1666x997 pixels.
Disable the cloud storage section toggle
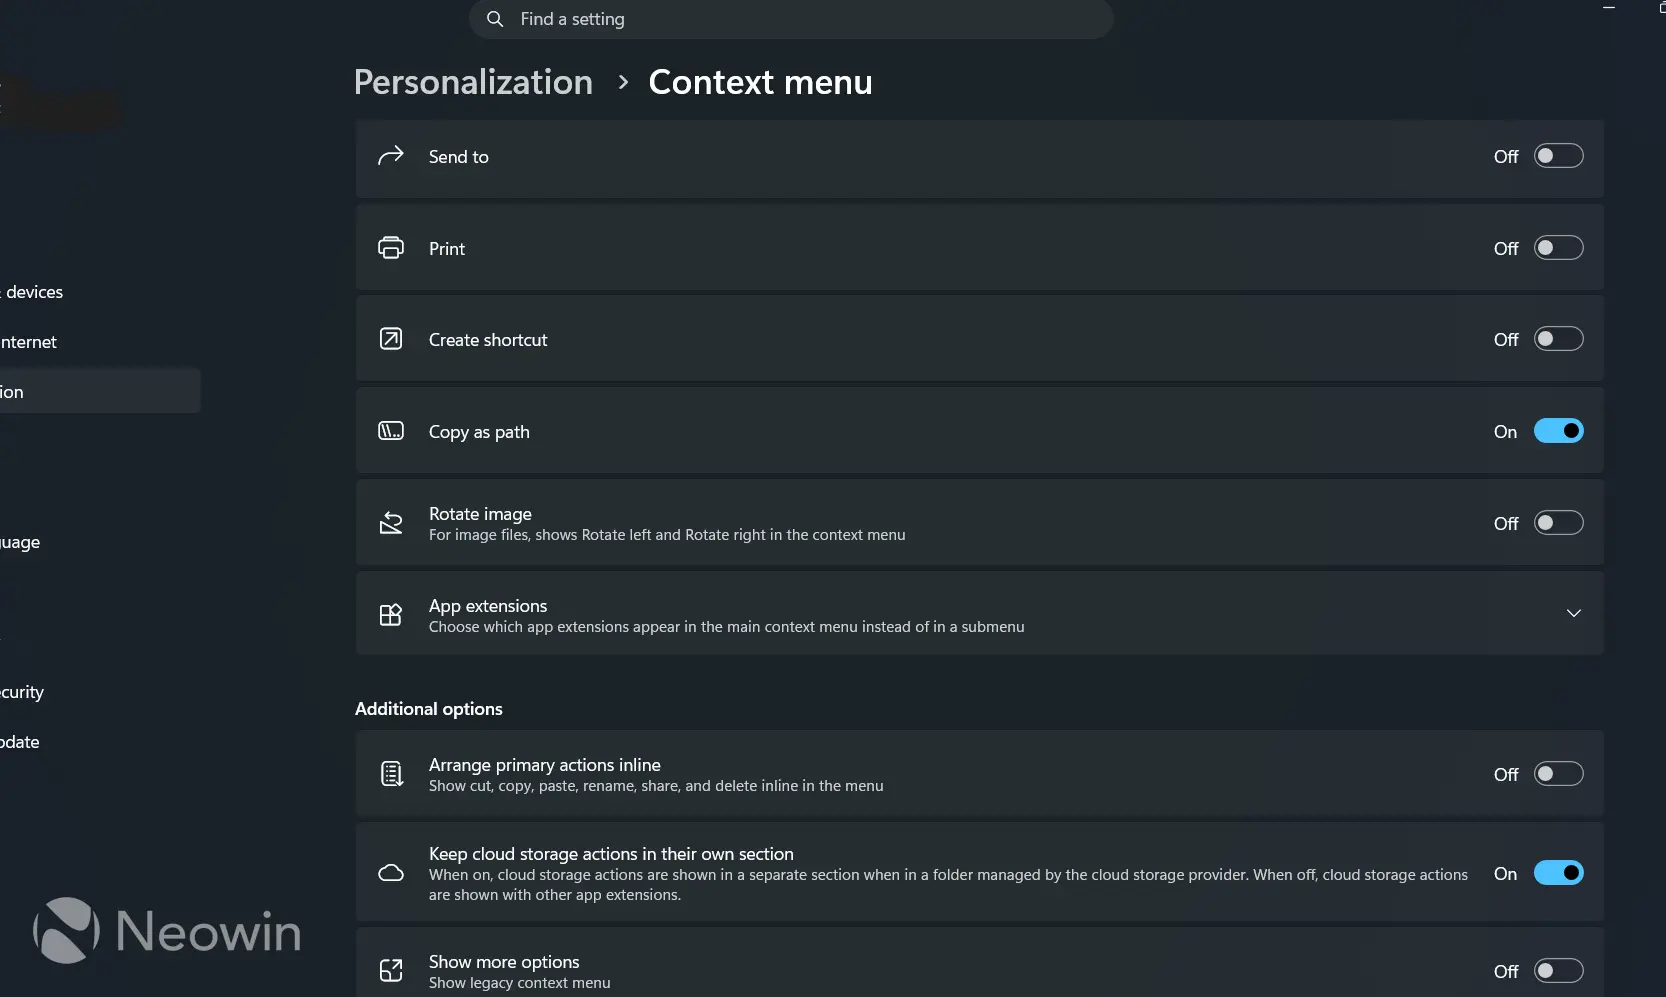coord(1559,873)
